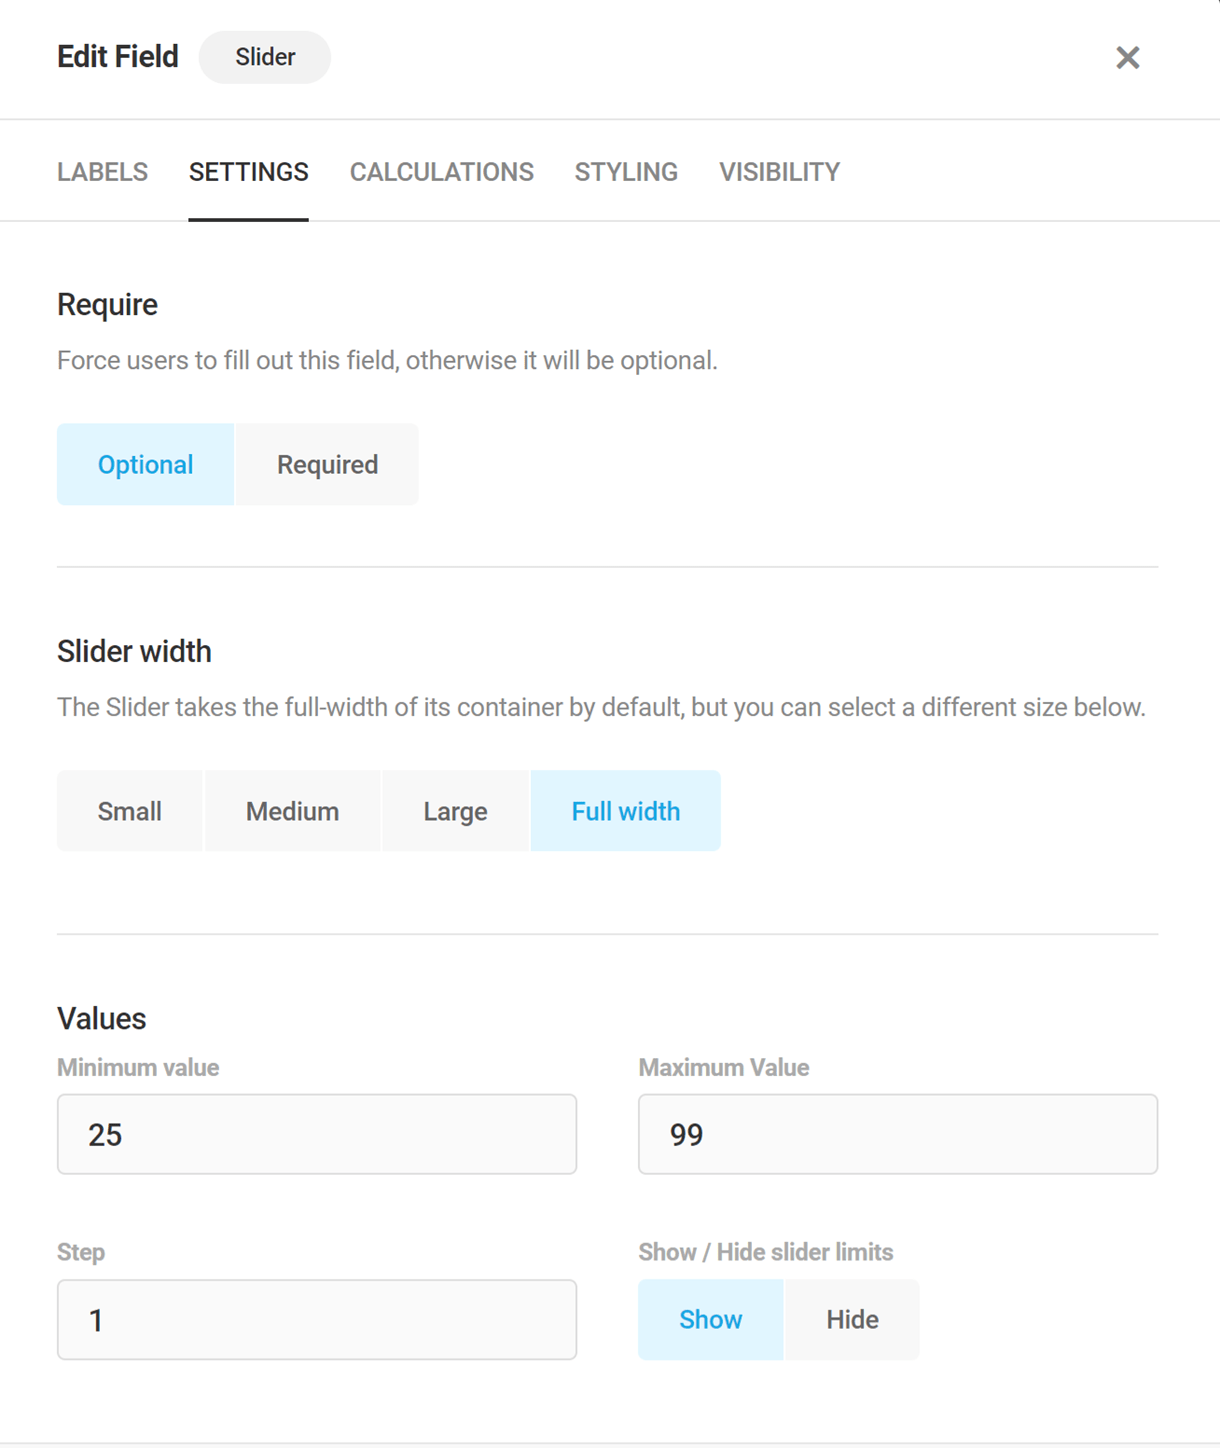
Task: Click the Slider field type badge
Action: pyautogui.click(x=265, y=57)
